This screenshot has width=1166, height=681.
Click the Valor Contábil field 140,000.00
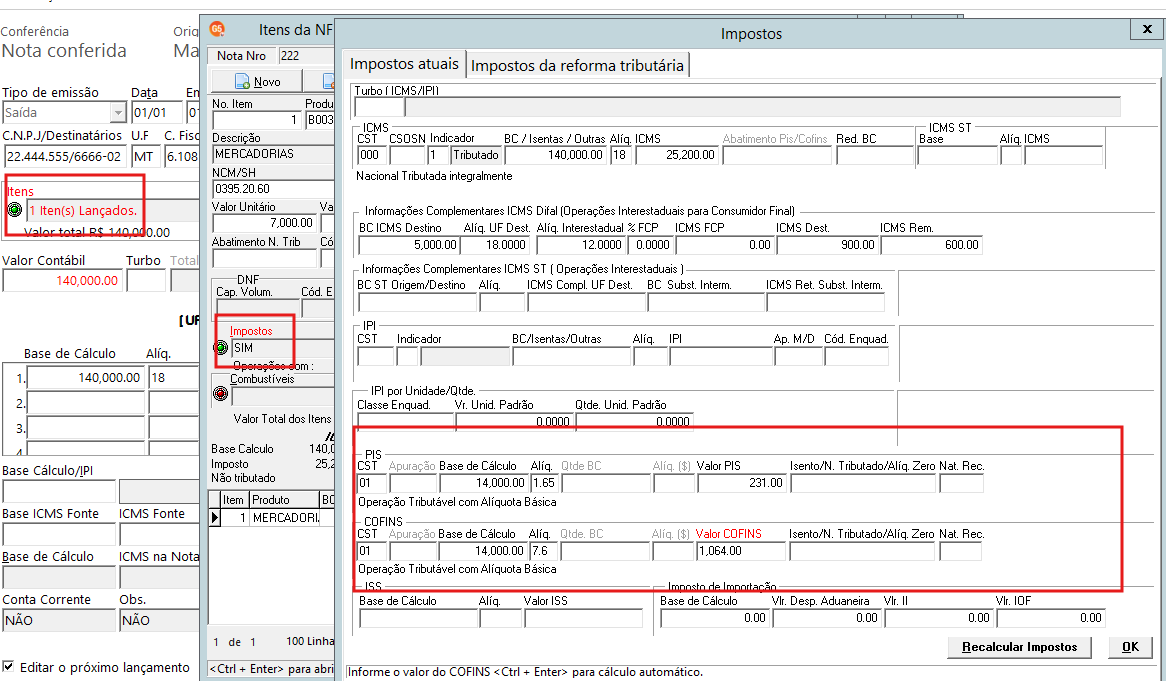click(62, 281)
